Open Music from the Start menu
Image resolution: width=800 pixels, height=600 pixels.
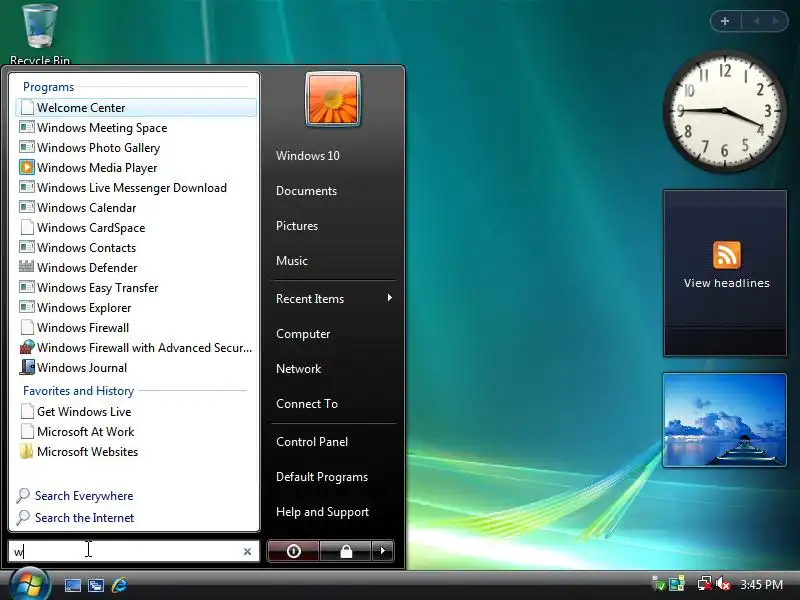tap(292, 261)
